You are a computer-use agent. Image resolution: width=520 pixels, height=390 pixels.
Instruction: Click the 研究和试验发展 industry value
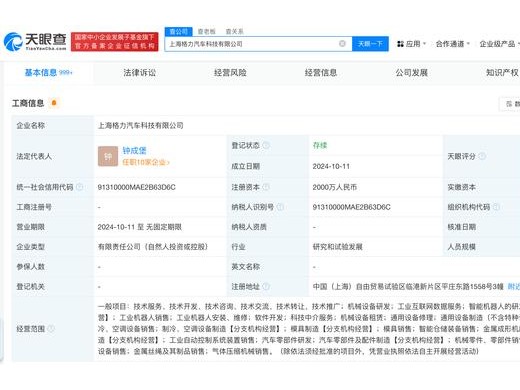[x=337, y=247]
